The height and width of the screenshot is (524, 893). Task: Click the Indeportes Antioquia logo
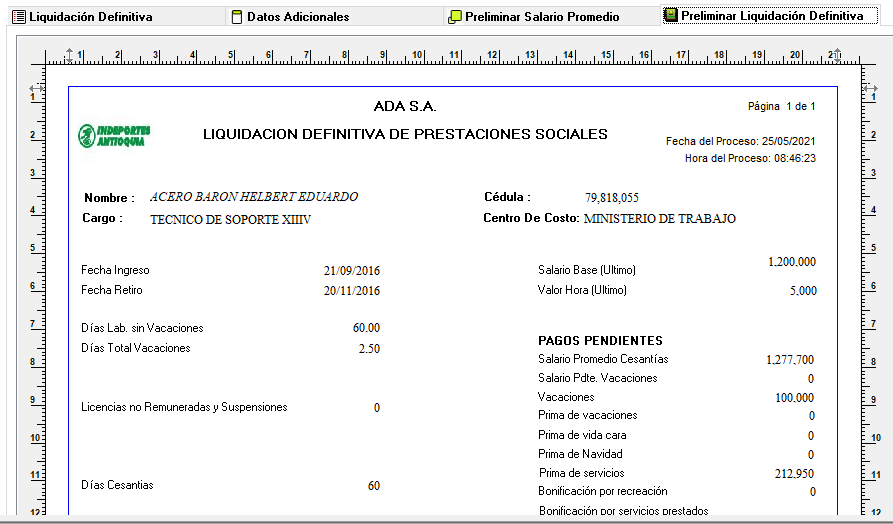pos(115,136)
